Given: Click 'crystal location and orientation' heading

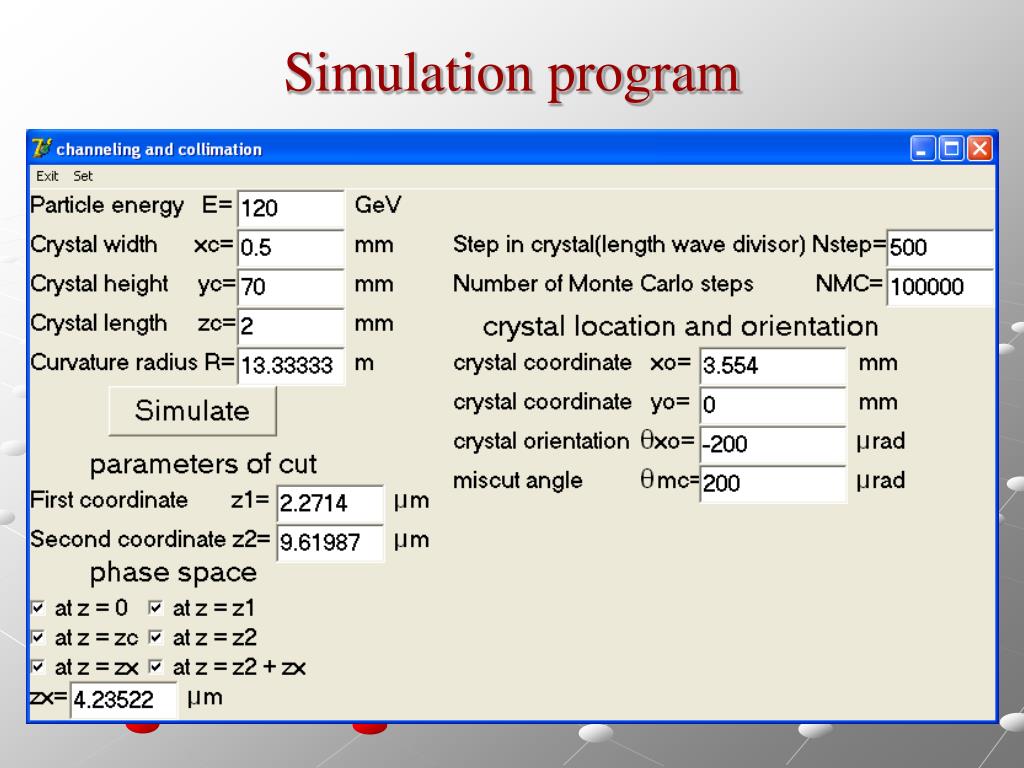Looking at the screenshot, I should (x=680, y=326).
